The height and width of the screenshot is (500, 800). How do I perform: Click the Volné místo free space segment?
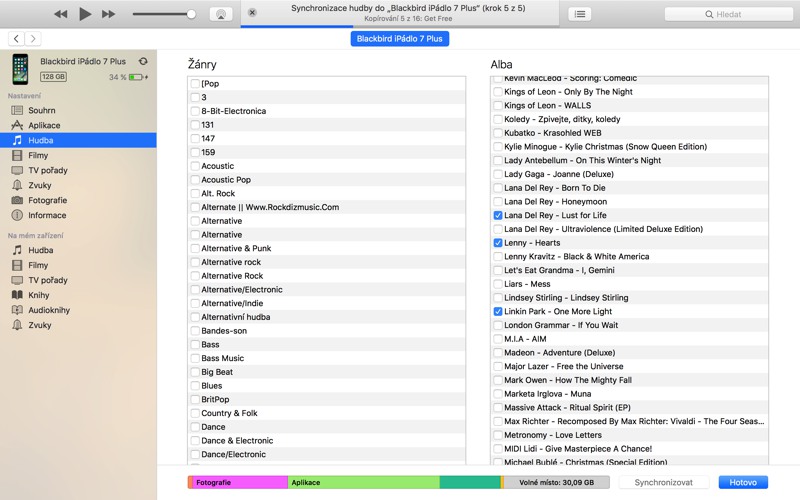(557, 482)
